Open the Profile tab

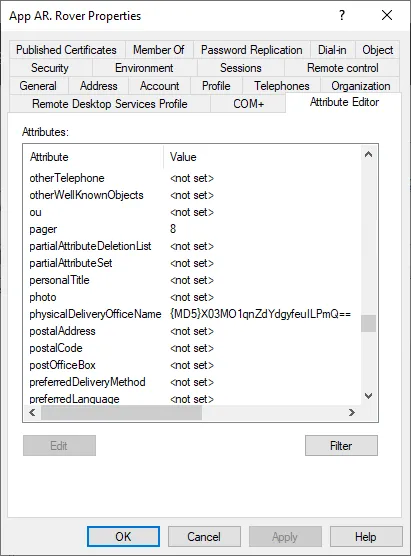pos(216,86)
